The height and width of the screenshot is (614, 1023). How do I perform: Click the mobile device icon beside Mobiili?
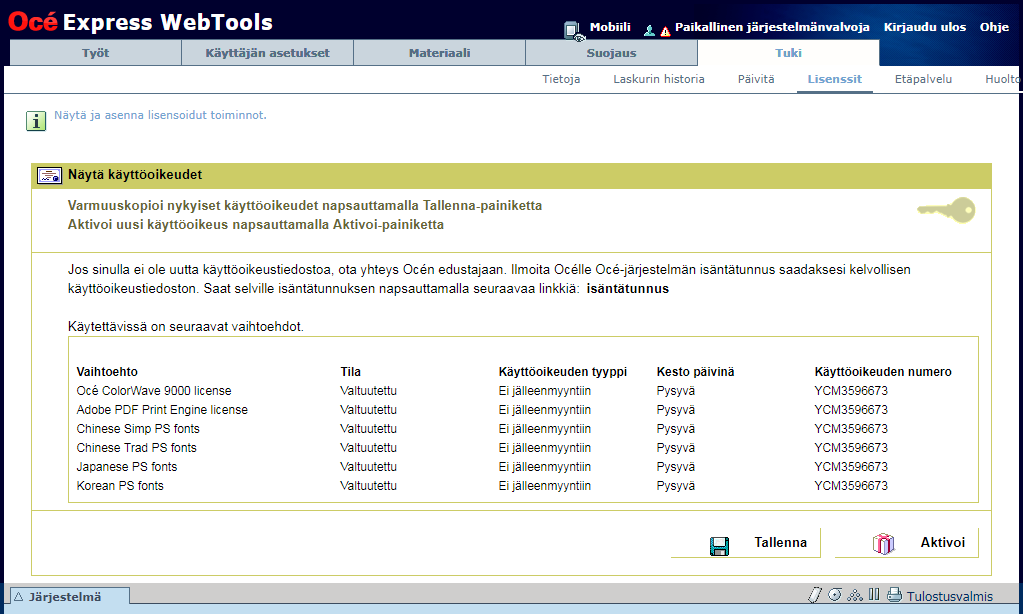click(x=573, y=31)
